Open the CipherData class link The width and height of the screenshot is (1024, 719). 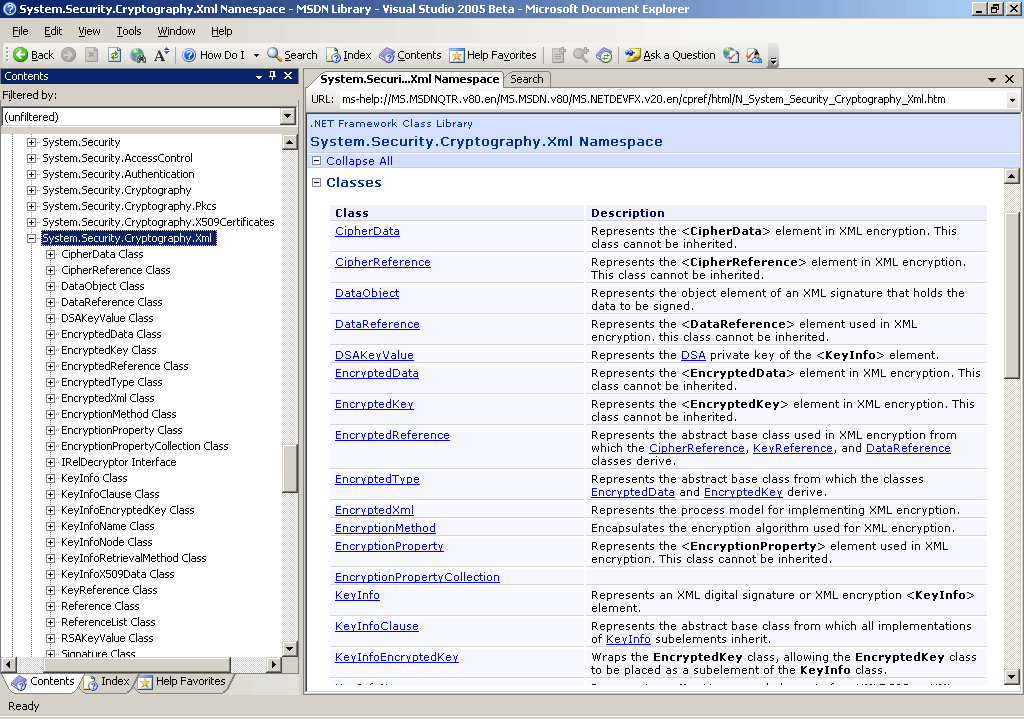point(367,231)
